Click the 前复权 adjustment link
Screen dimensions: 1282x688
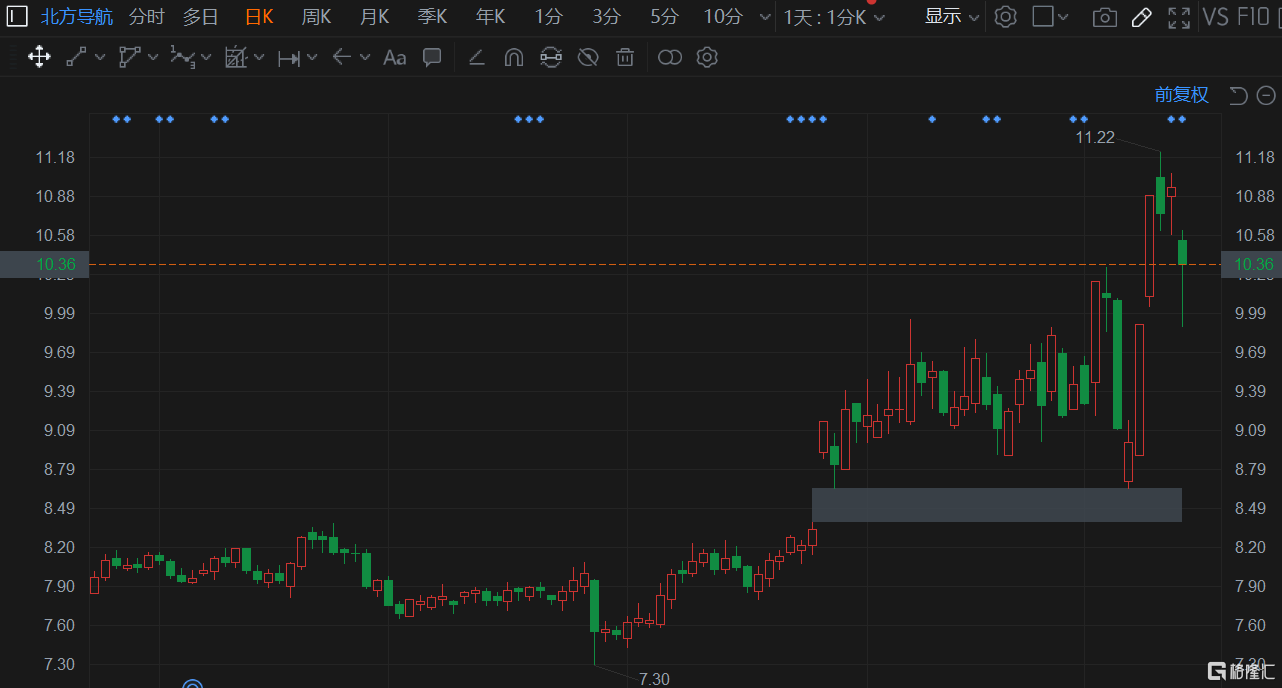[1182, 95]
